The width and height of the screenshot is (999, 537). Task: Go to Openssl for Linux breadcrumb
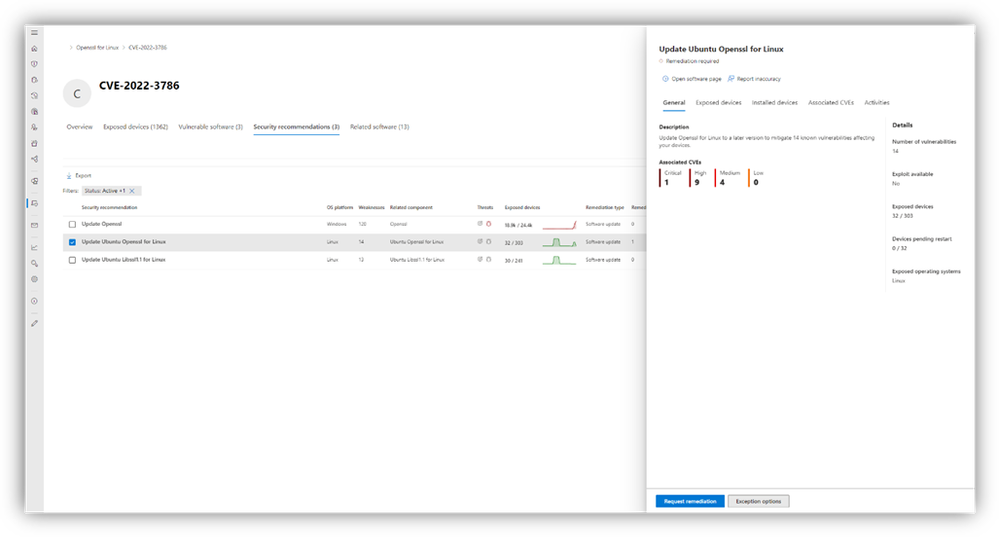(97, 48)
